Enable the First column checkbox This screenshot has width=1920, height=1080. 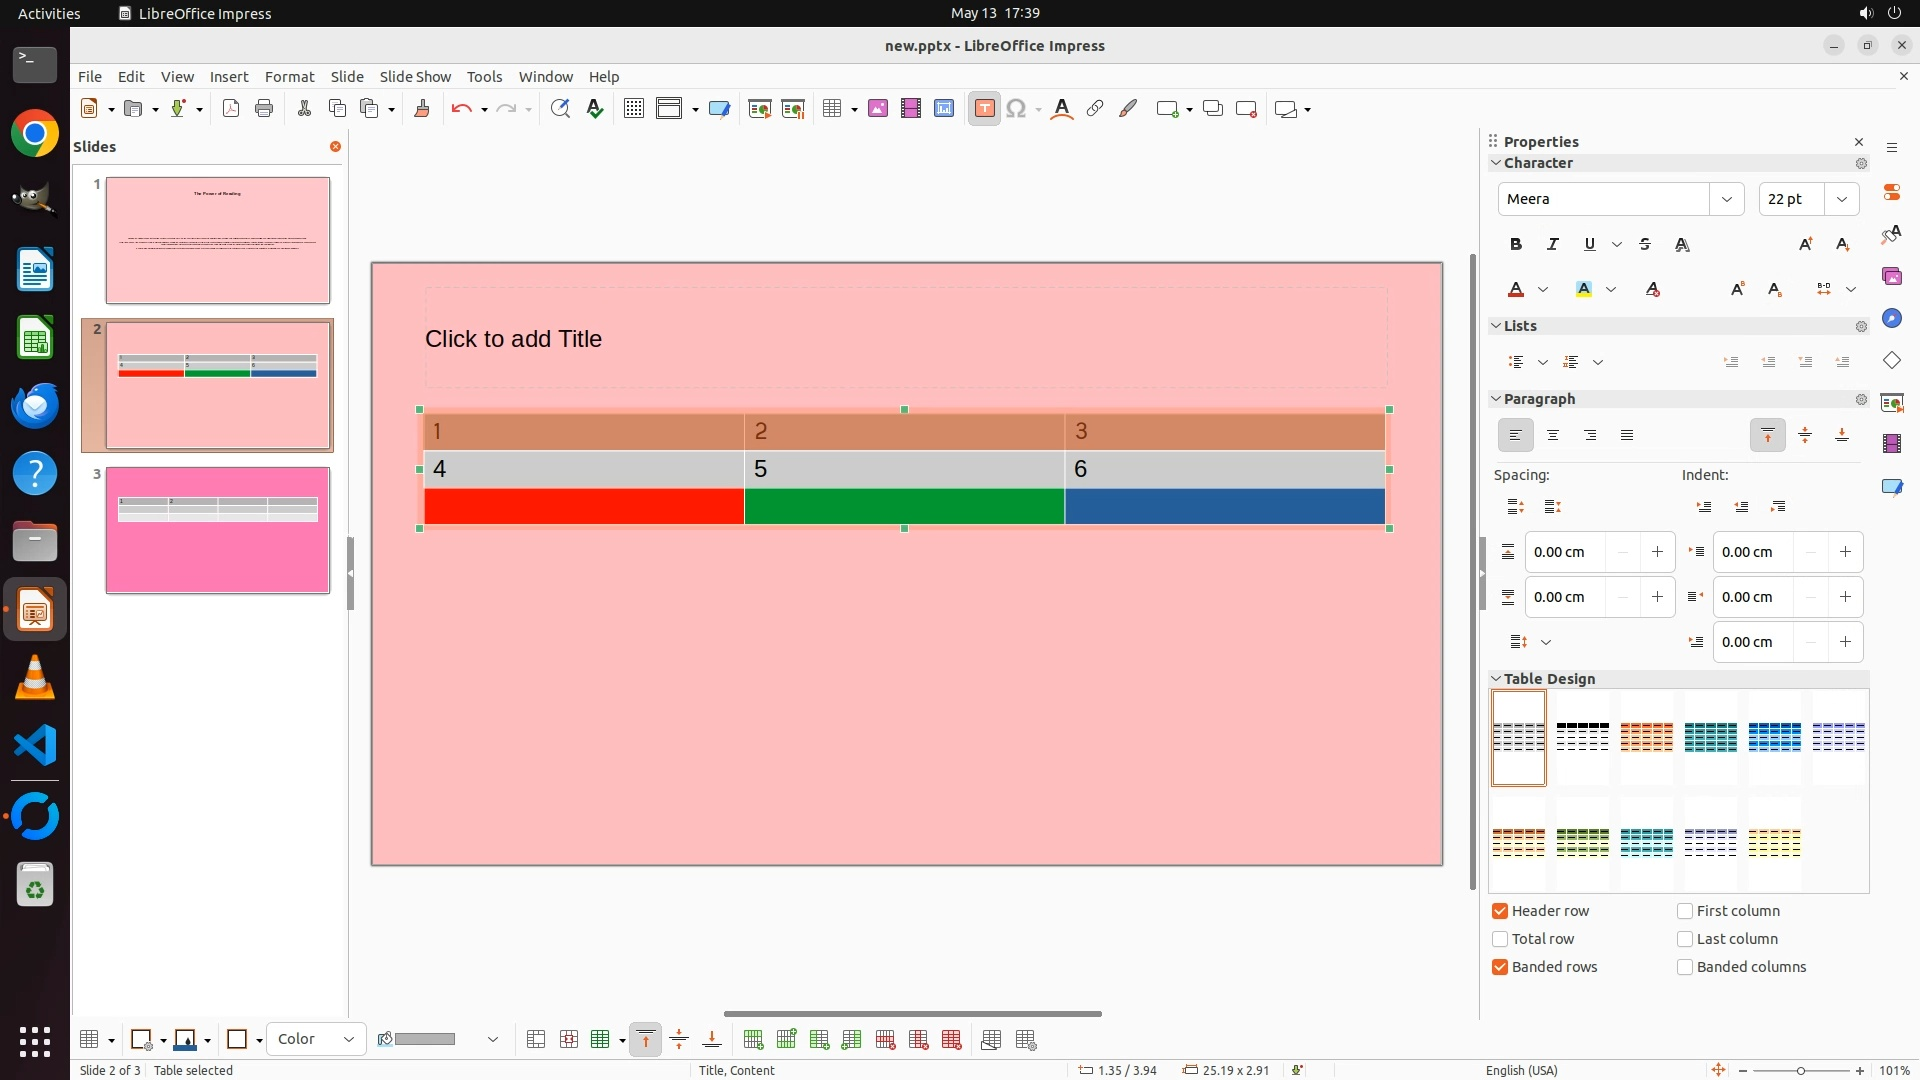[x=1685, y=911]
